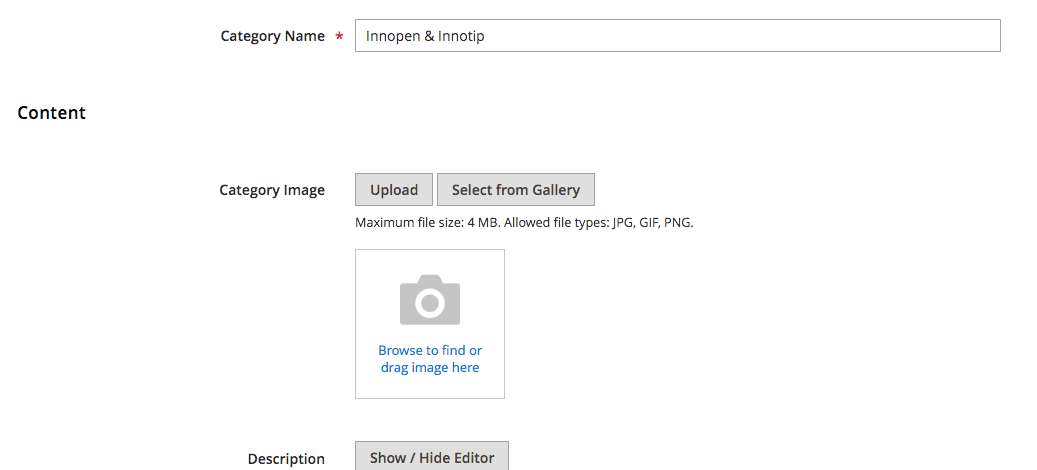The width and height of the screenshot is (1037, 470).
Task: Focus the Category Name input field
Action: 677,36
